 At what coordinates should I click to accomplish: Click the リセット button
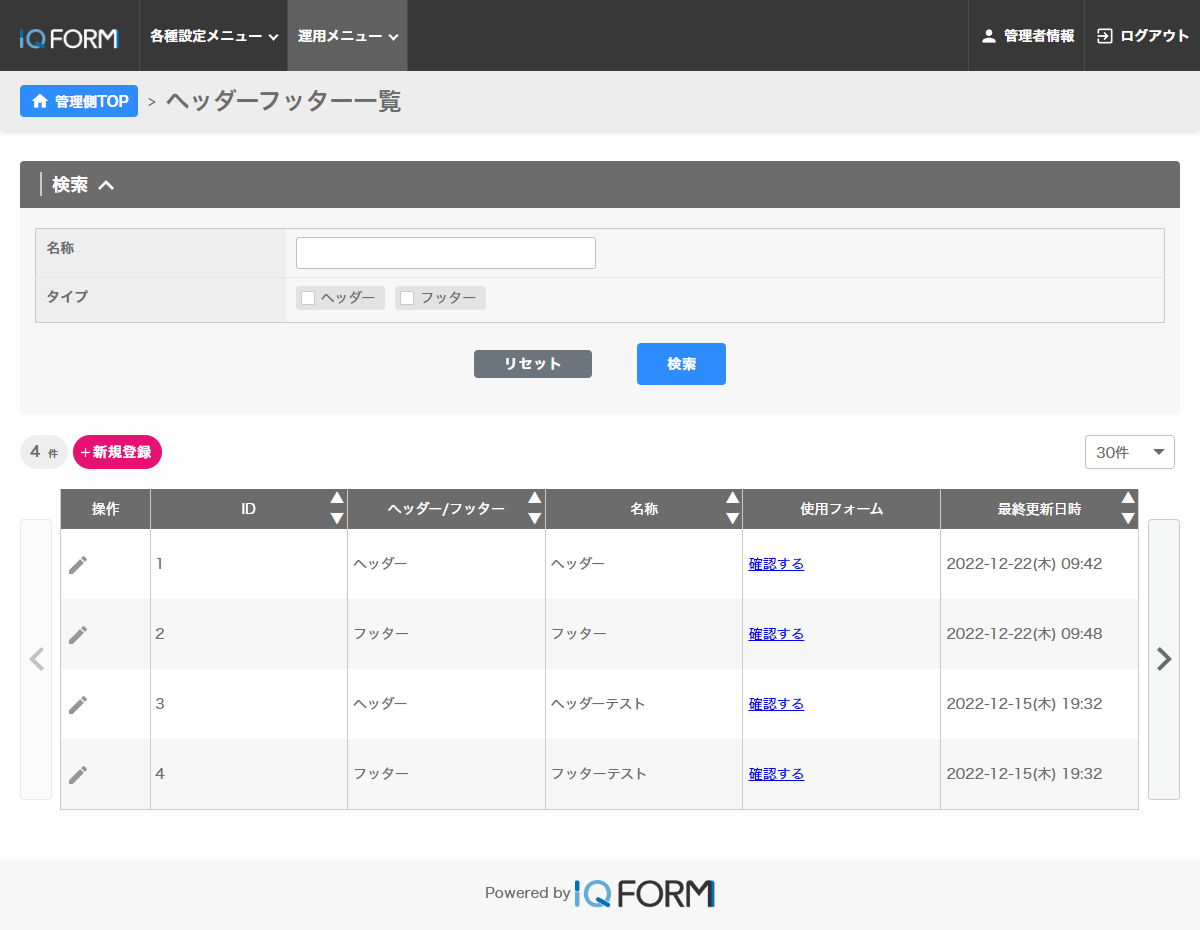[x=532, y=364]
